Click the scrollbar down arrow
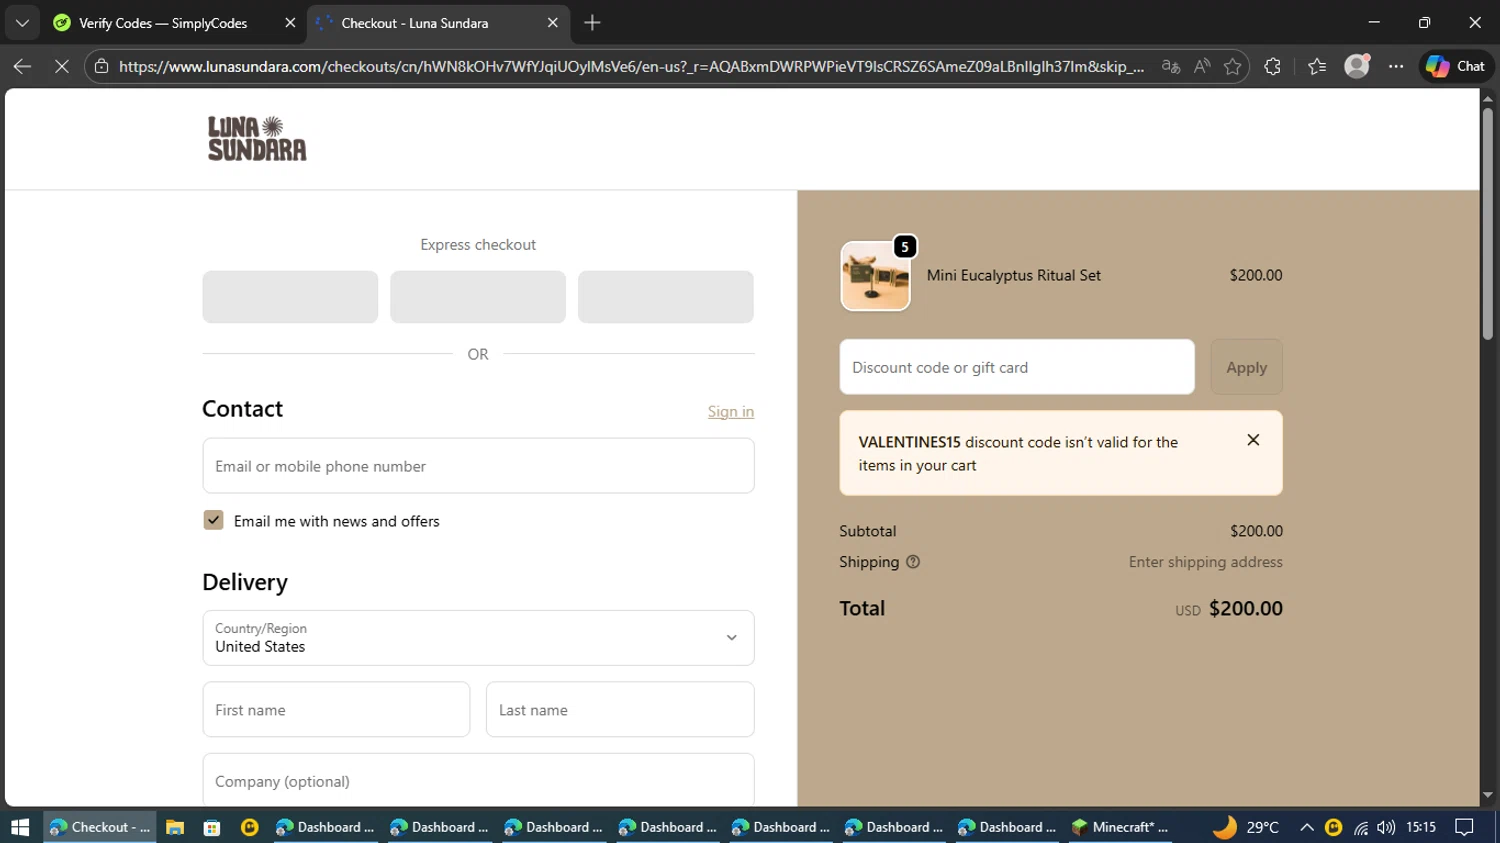The width and height of the screenshot is (1500, 843). (x=1487, y=795)
